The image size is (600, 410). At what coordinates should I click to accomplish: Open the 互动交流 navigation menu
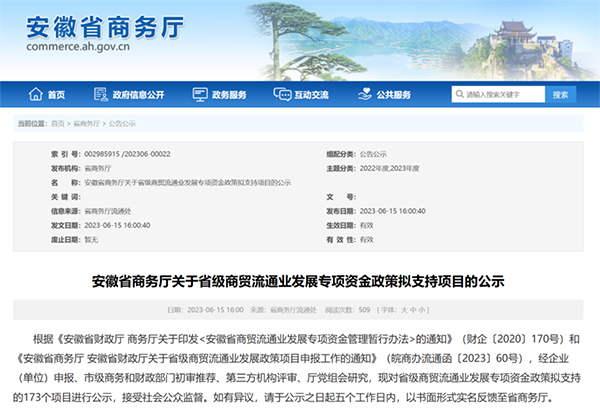[x=311, y=95]
